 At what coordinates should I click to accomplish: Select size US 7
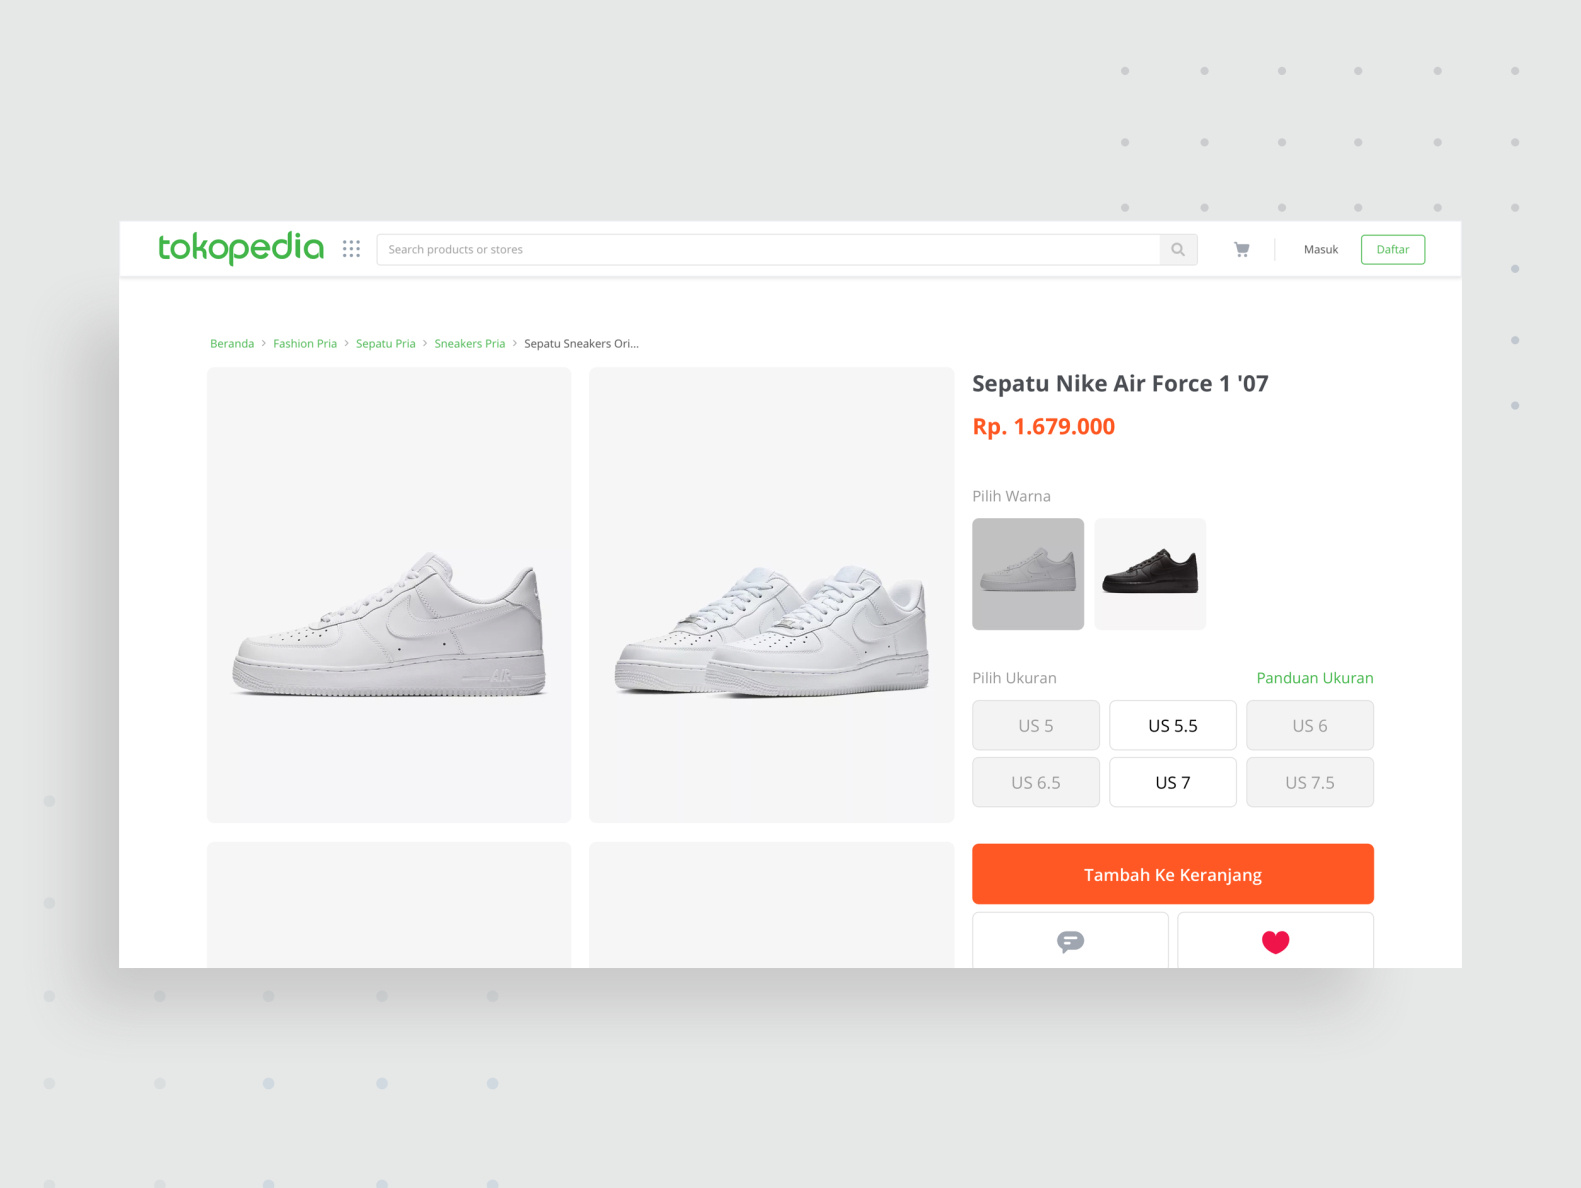coord(1173,782)
